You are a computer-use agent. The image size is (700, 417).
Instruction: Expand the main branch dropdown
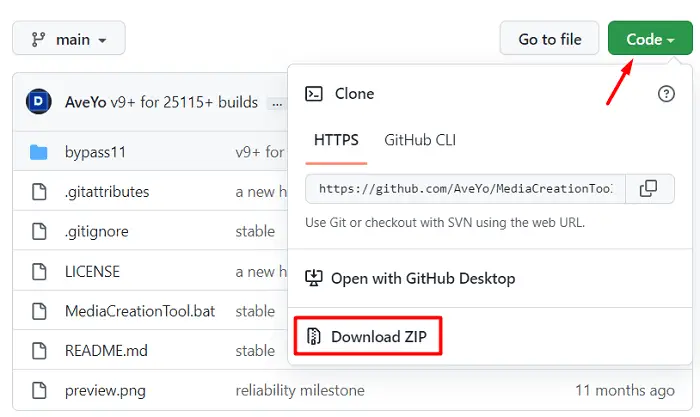[68, 40]
